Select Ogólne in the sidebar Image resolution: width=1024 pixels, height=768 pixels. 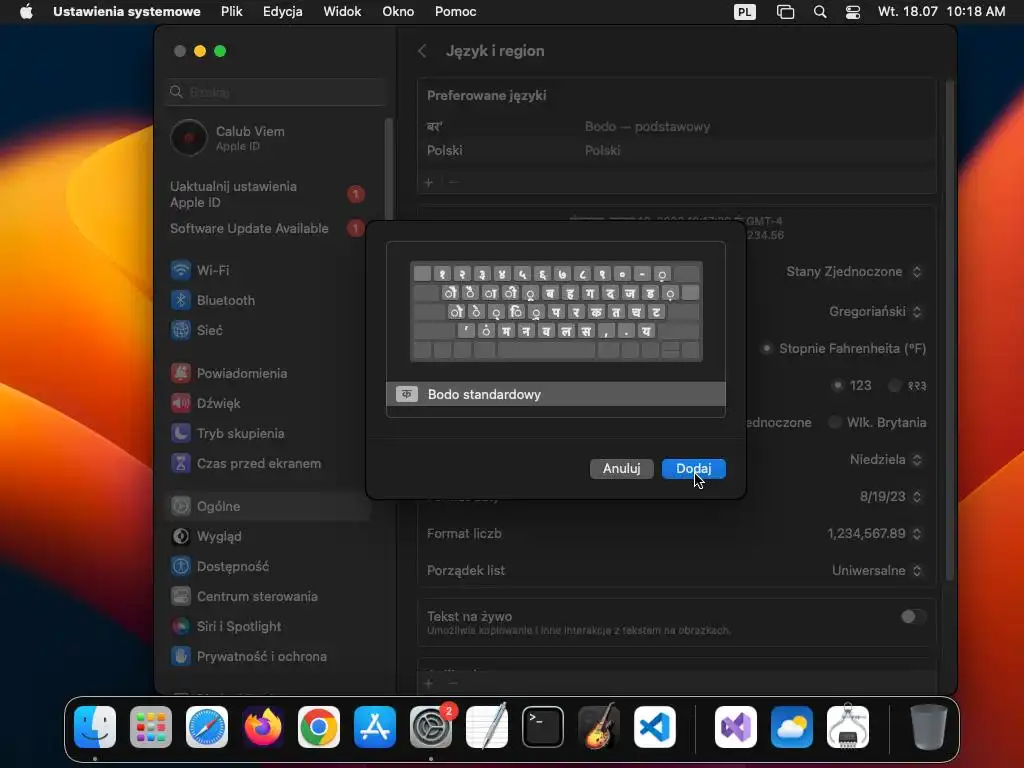(x=268, y=506)
